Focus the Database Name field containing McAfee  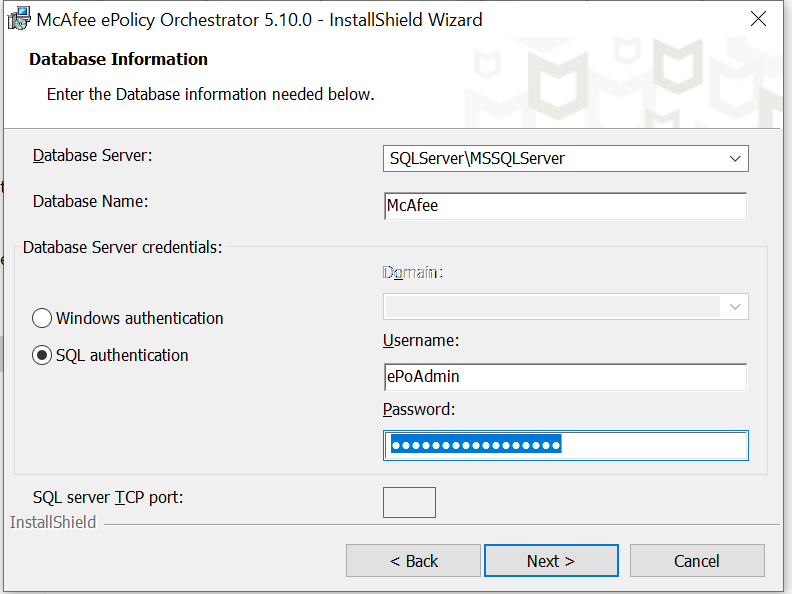click(x=565, y=206)
